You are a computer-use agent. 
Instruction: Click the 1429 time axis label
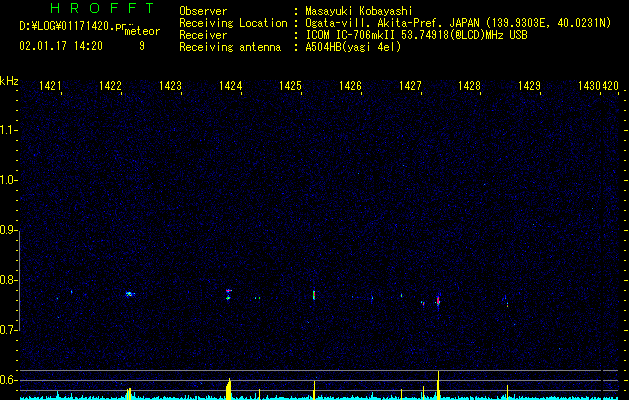coord(530,86)
